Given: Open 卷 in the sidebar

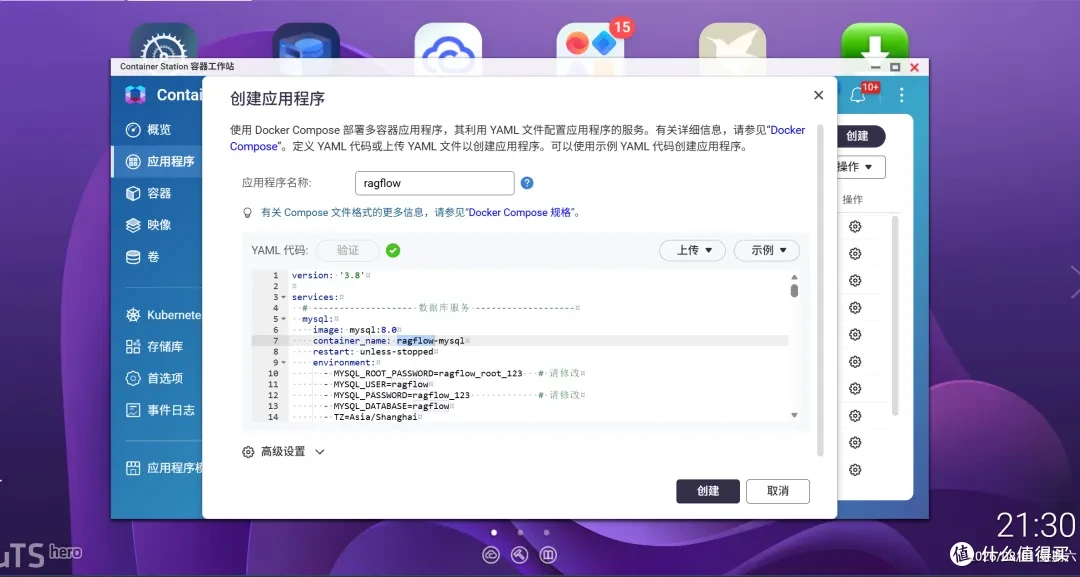Looking at the screenshot, I should [153, 257].
